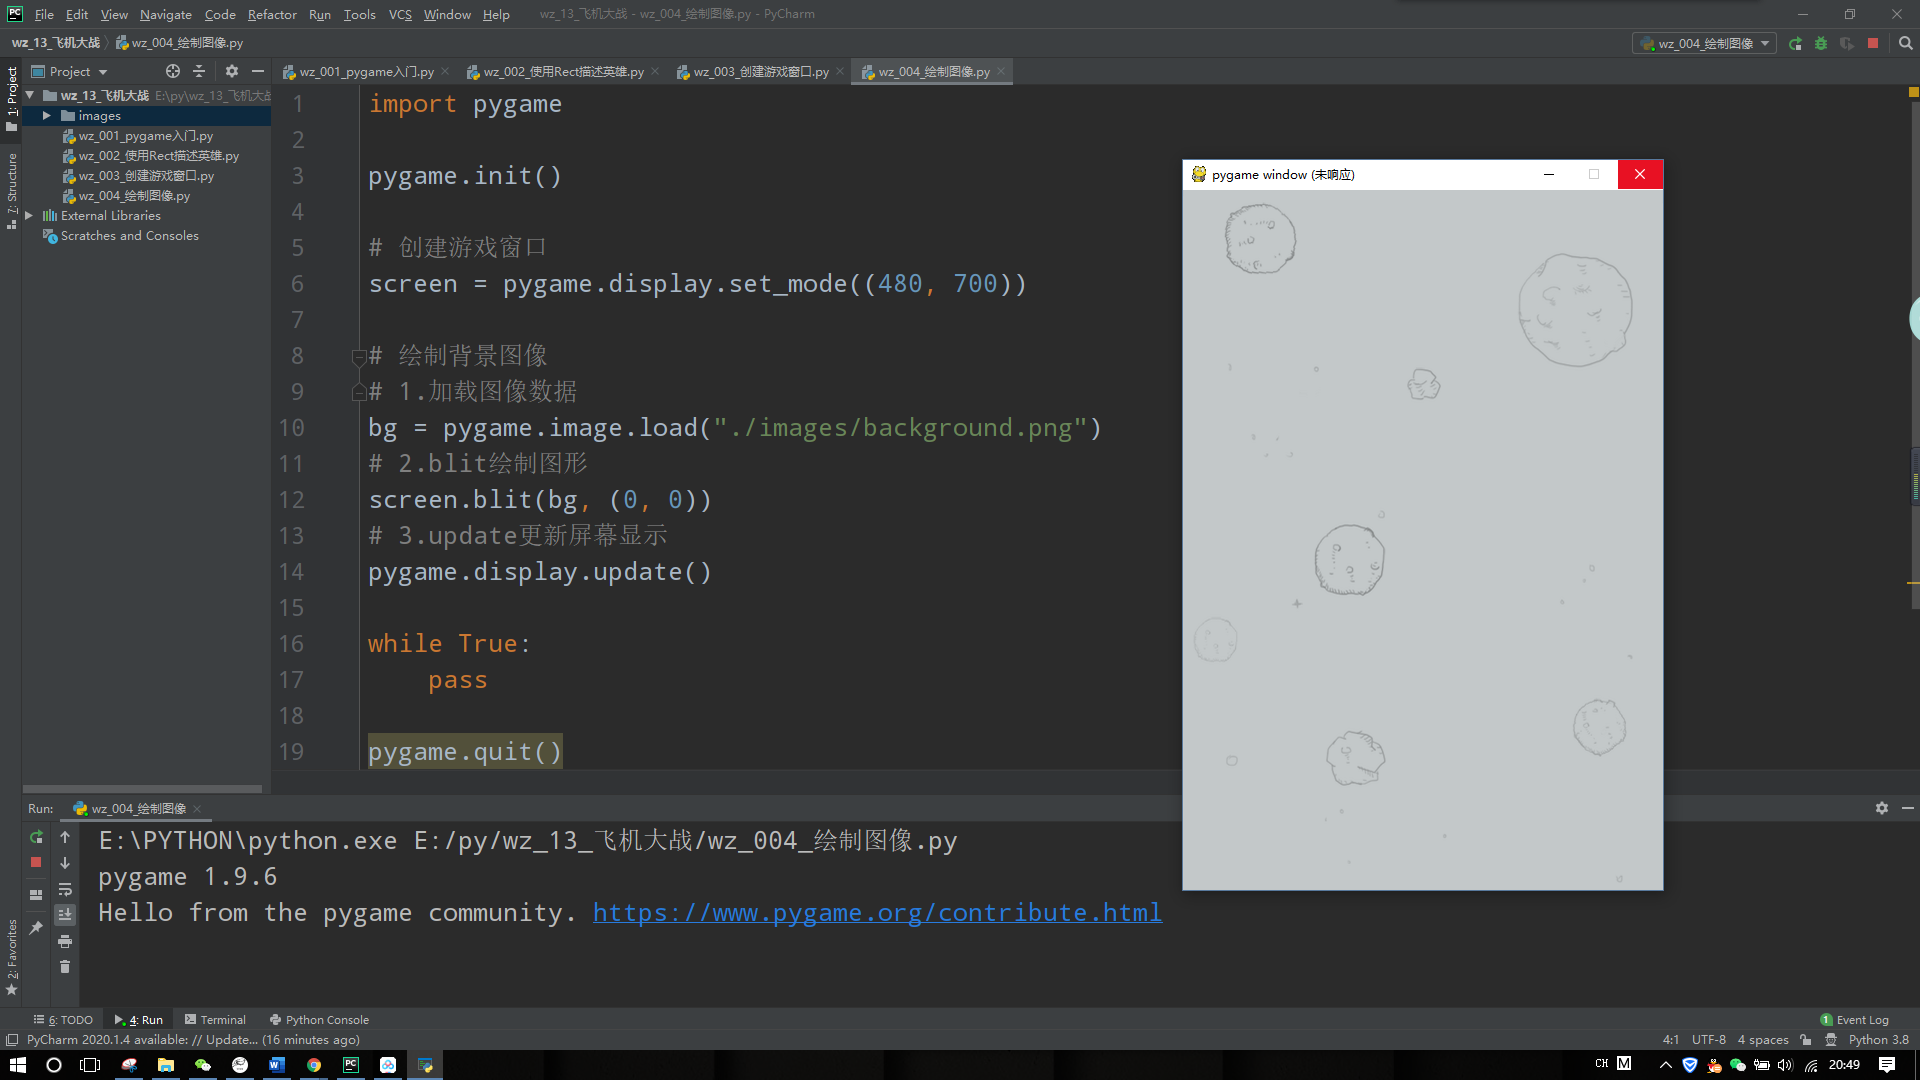This screenshot has height=1080, width=1920.
Task: Hide the Run tool window
Action: point(1908,808)
